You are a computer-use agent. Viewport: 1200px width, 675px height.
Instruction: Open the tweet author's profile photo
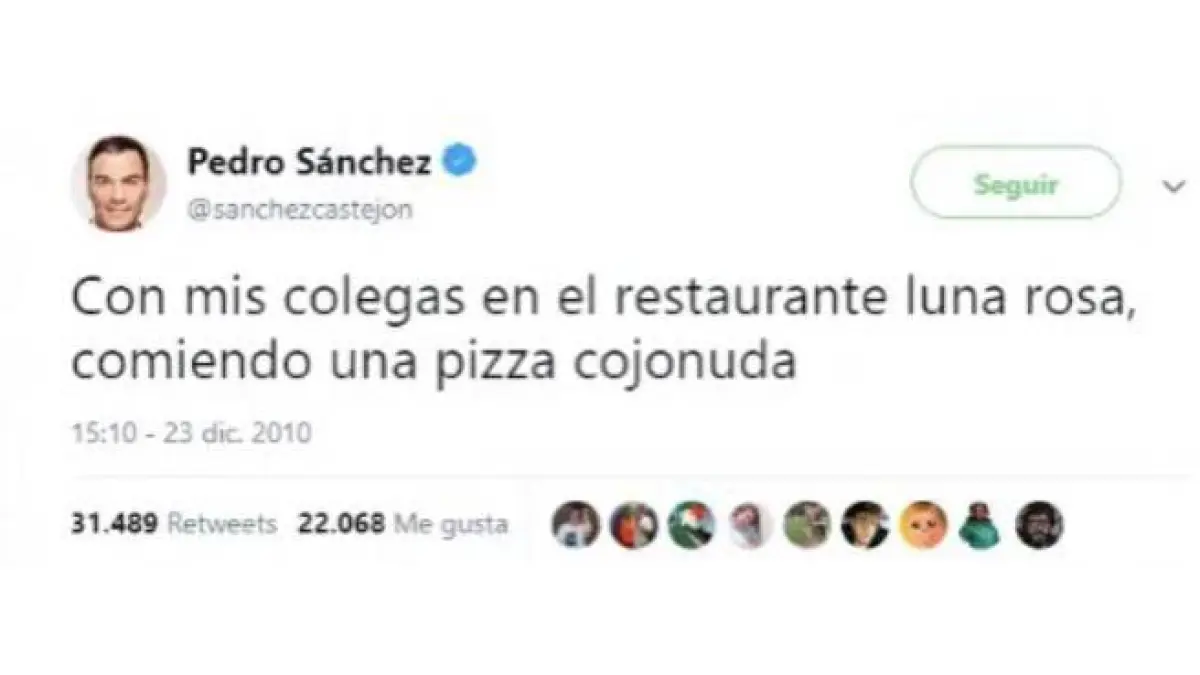pos(119,183)
